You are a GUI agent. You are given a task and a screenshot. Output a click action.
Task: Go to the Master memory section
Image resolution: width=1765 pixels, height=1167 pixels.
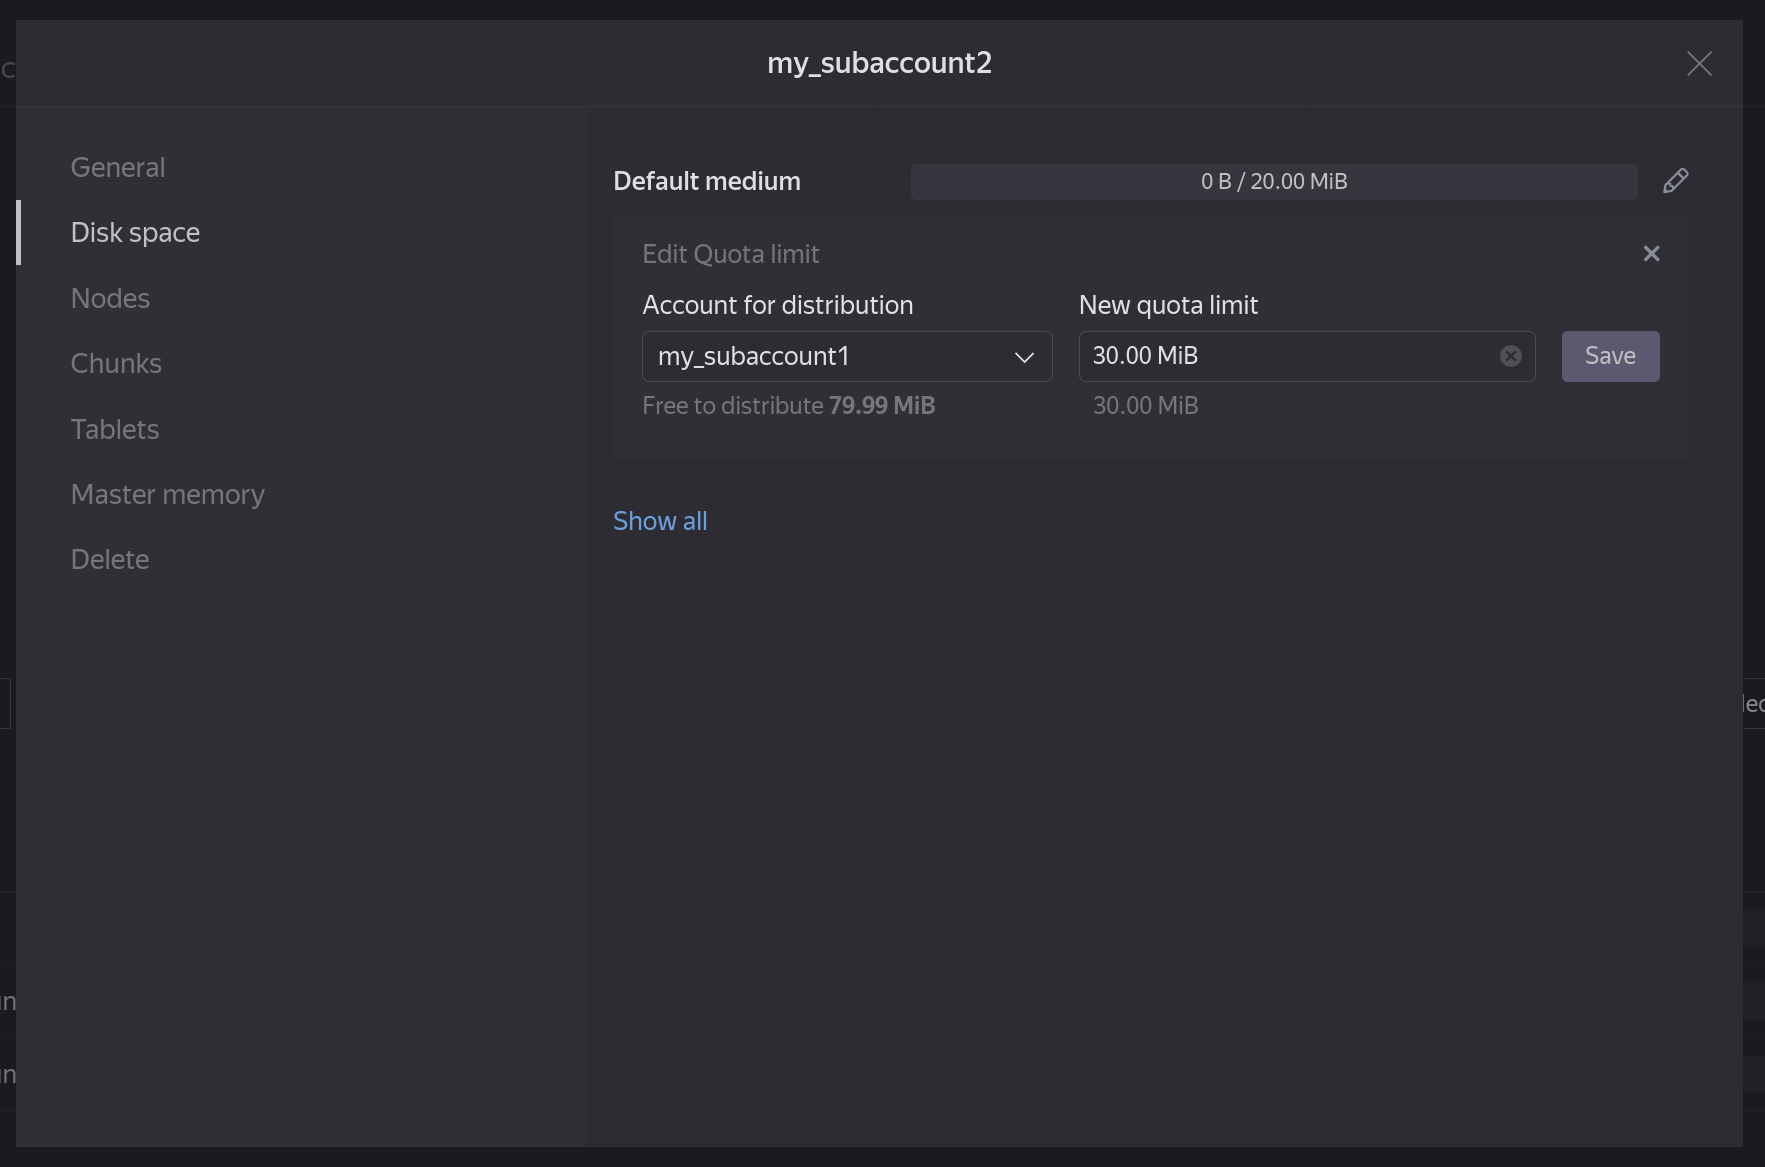click(167, 494)
